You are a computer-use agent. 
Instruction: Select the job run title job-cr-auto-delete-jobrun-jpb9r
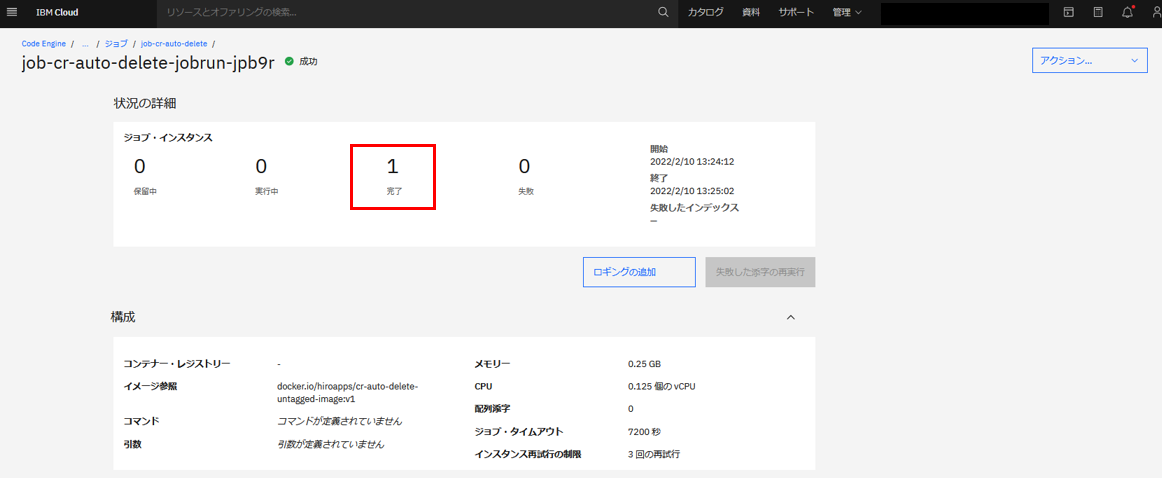click(x=148, y=63)
